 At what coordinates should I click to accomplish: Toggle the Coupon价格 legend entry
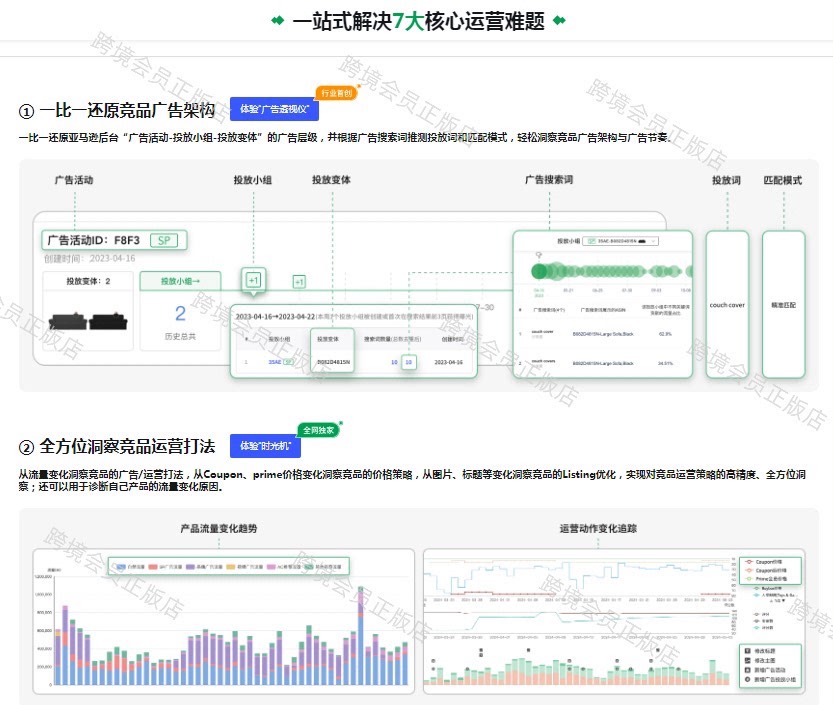click(x=763, y=562)
